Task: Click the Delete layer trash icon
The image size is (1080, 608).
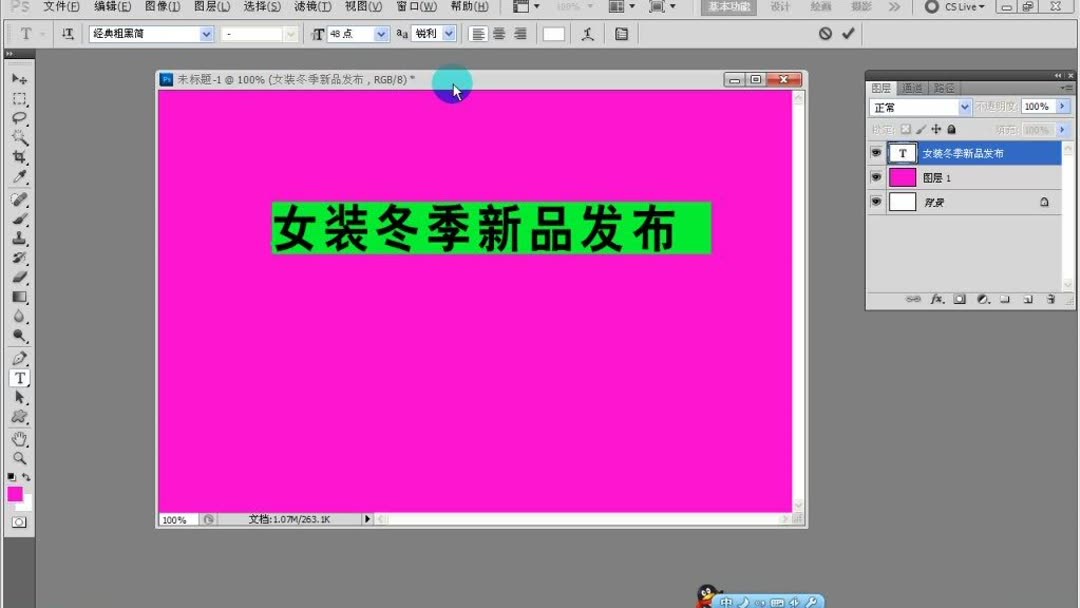Action: 1051,299
